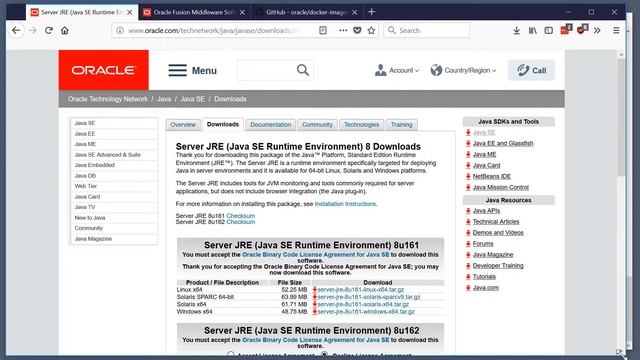The image size is (640, 360).
Task: Click the Java SE breadcrumb link
Action: (193, 99)
